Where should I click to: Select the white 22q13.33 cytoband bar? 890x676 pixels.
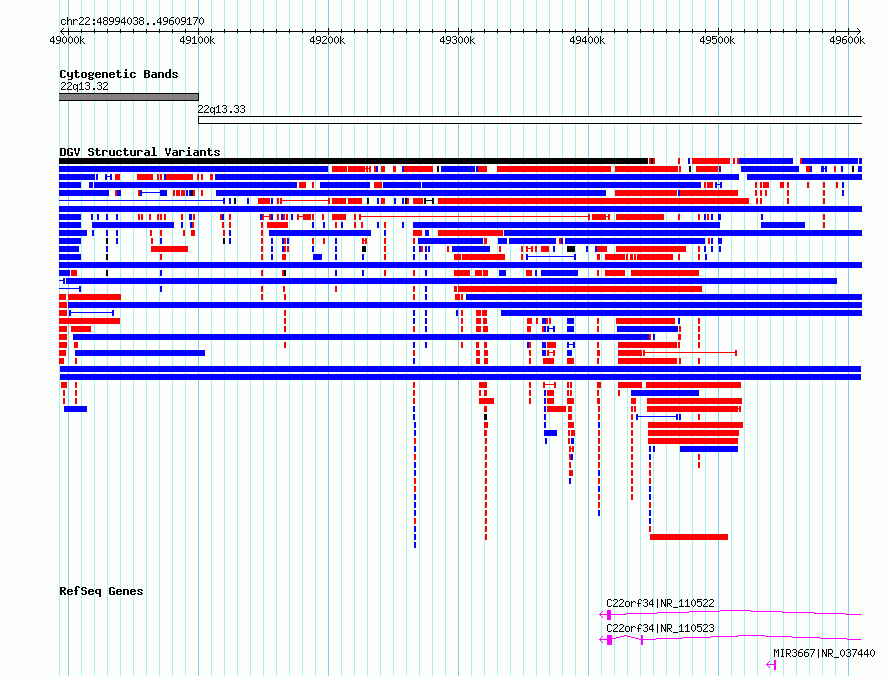tap(530, 120)
